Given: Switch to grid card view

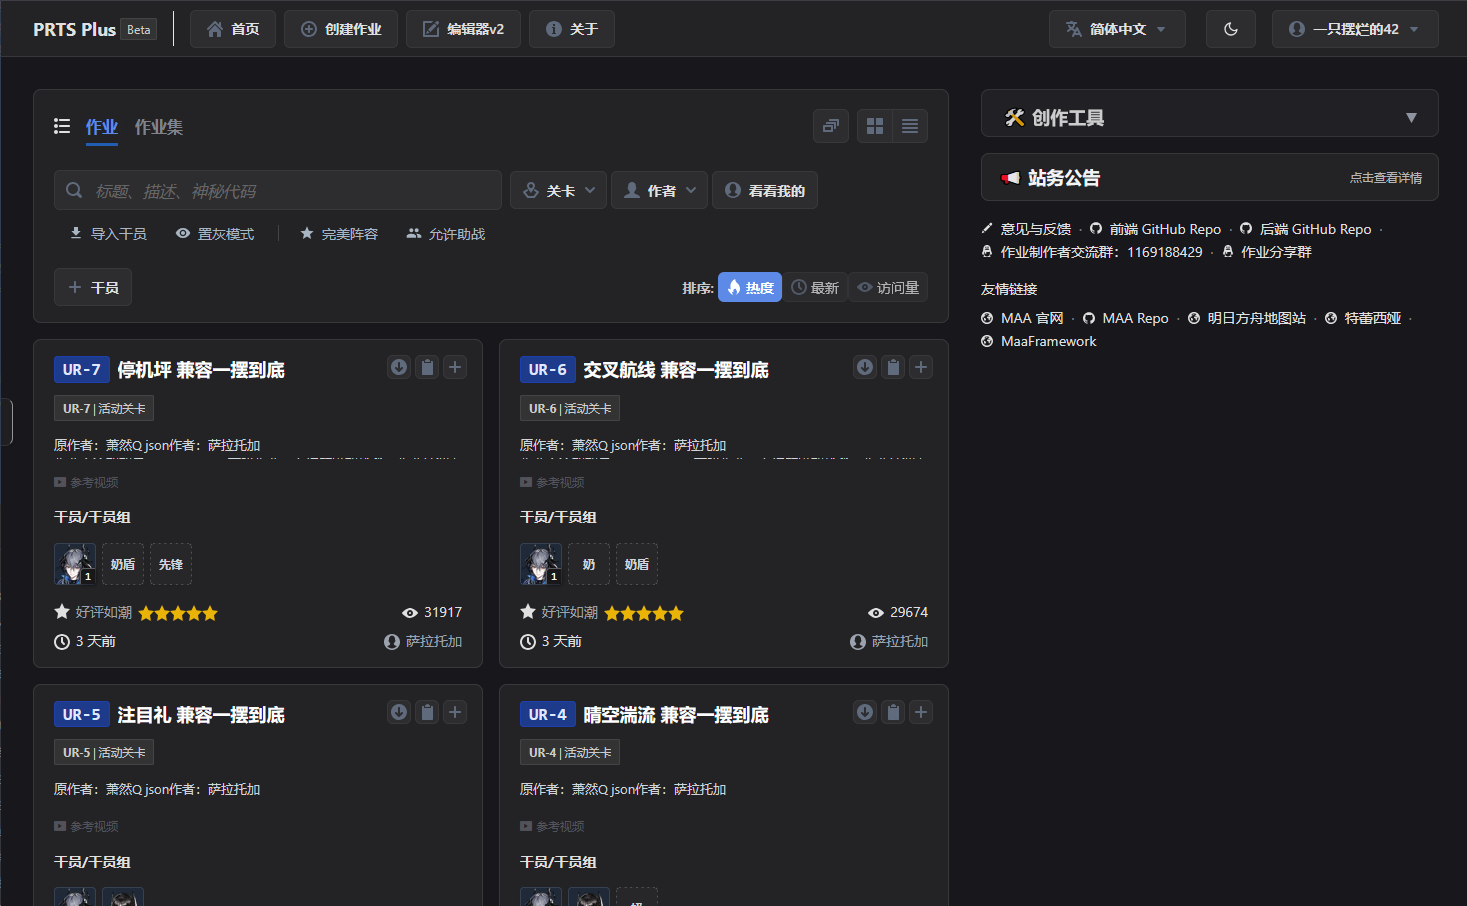Looking at the screenshot, I should (x=875, y=126).
